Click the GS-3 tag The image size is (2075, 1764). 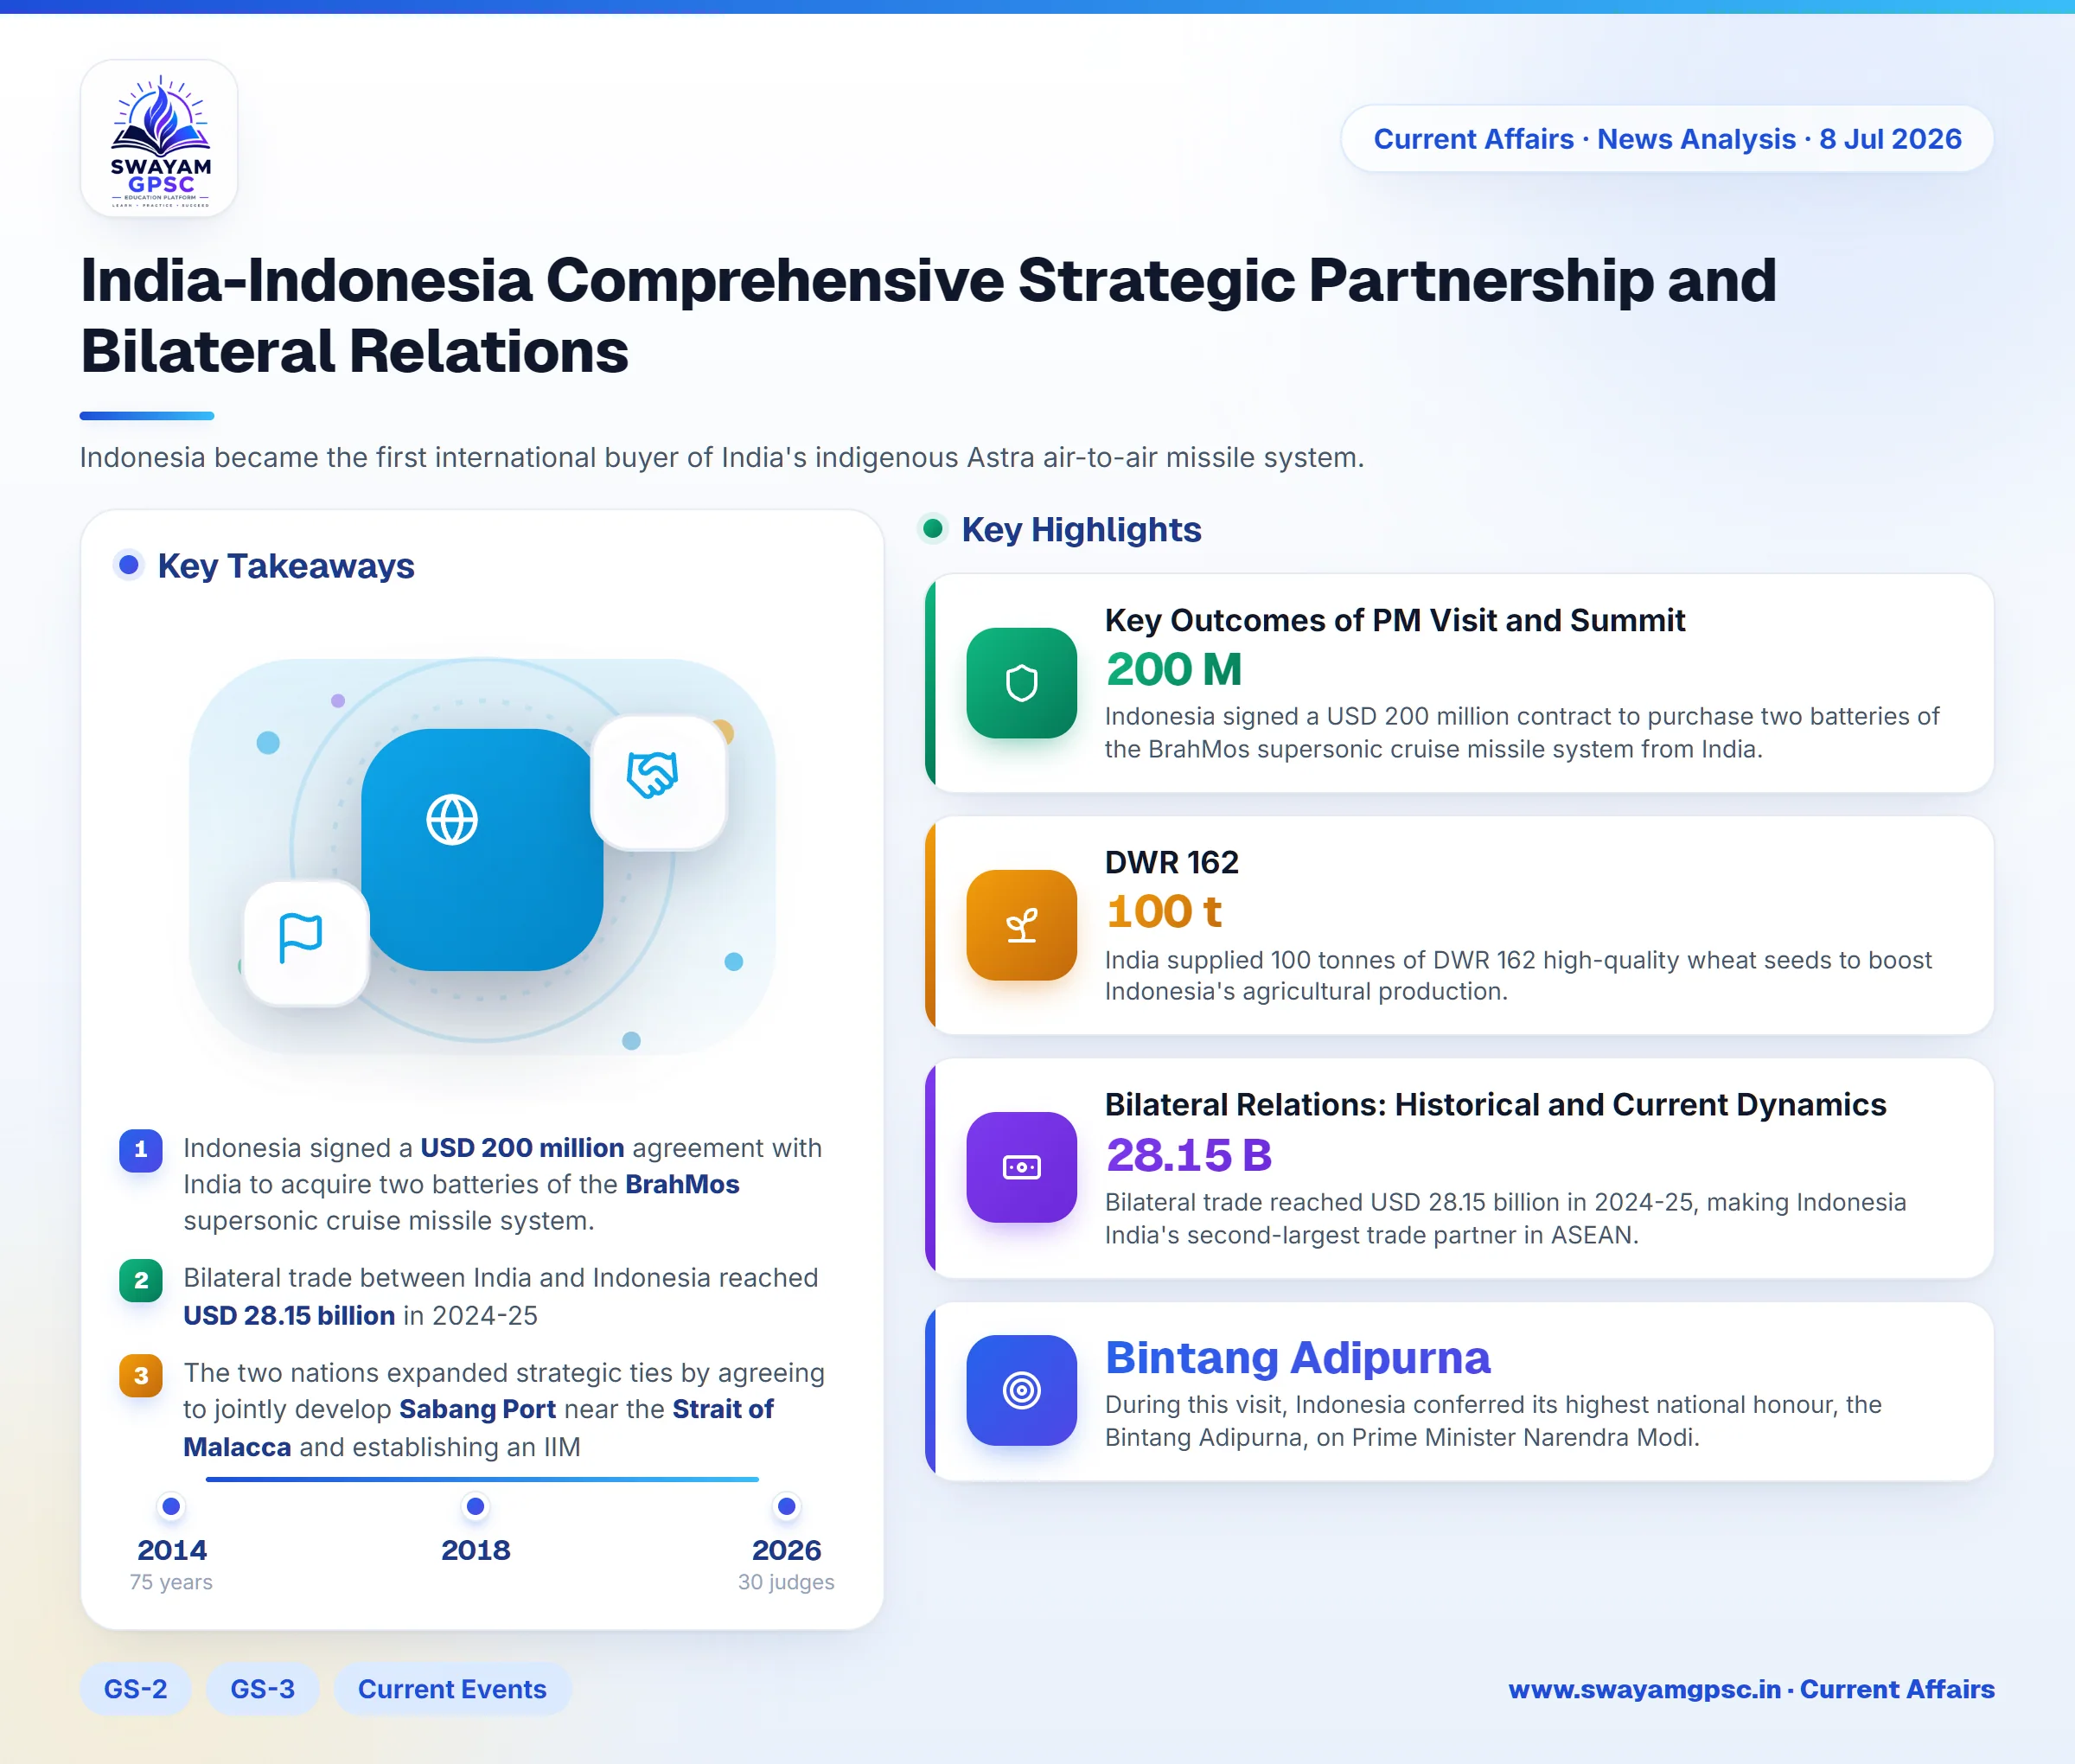pyautogui.click(x=263, y=1689)
